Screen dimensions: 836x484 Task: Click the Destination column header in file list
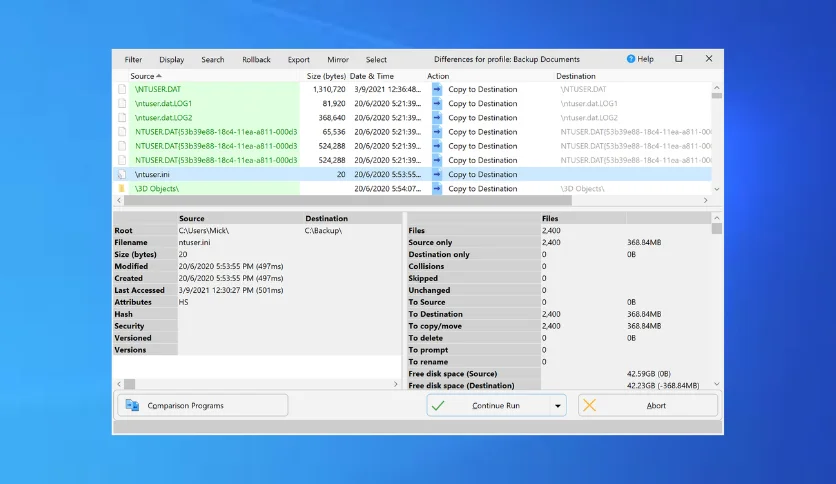click(x=576, y=76)
